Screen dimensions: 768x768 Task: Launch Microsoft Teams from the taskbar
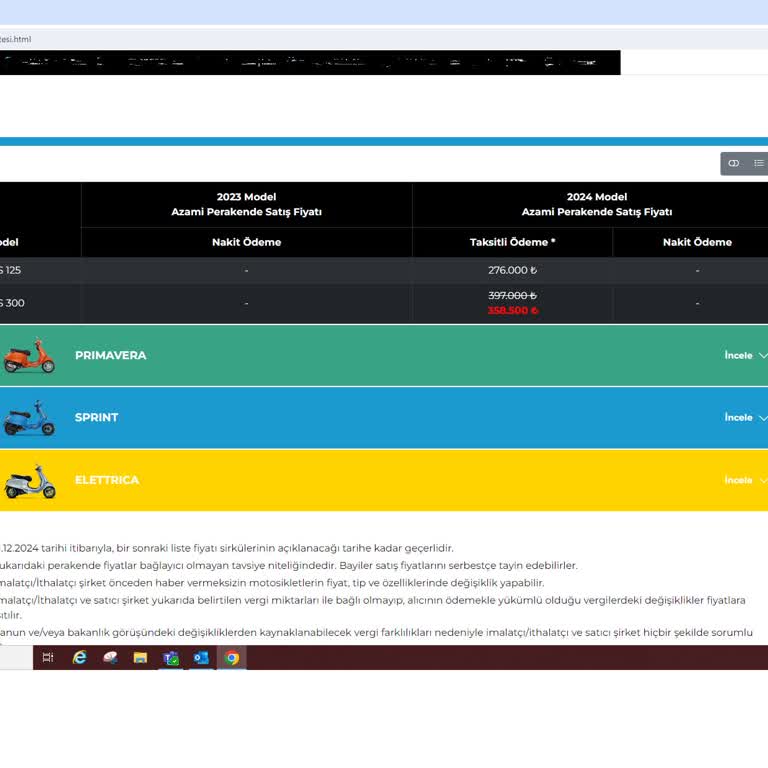point(171,657)
